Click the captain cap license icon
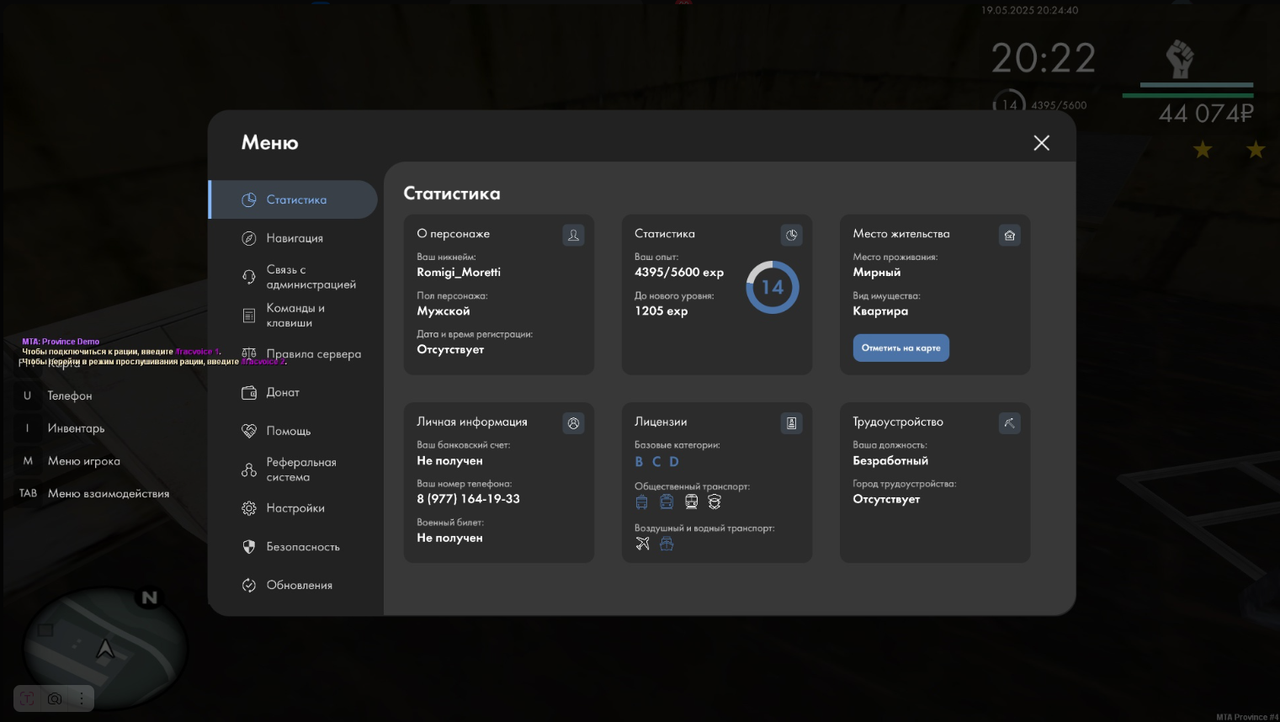1280x722 pixels. click(x=714, y=502)
